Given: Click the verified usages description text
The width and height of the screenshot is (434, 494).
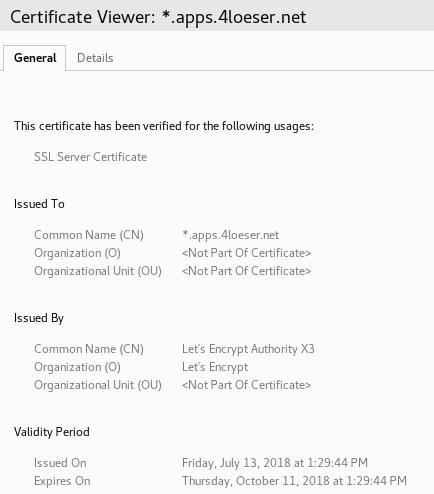Looking at the screenshot, I should (164, 126).
